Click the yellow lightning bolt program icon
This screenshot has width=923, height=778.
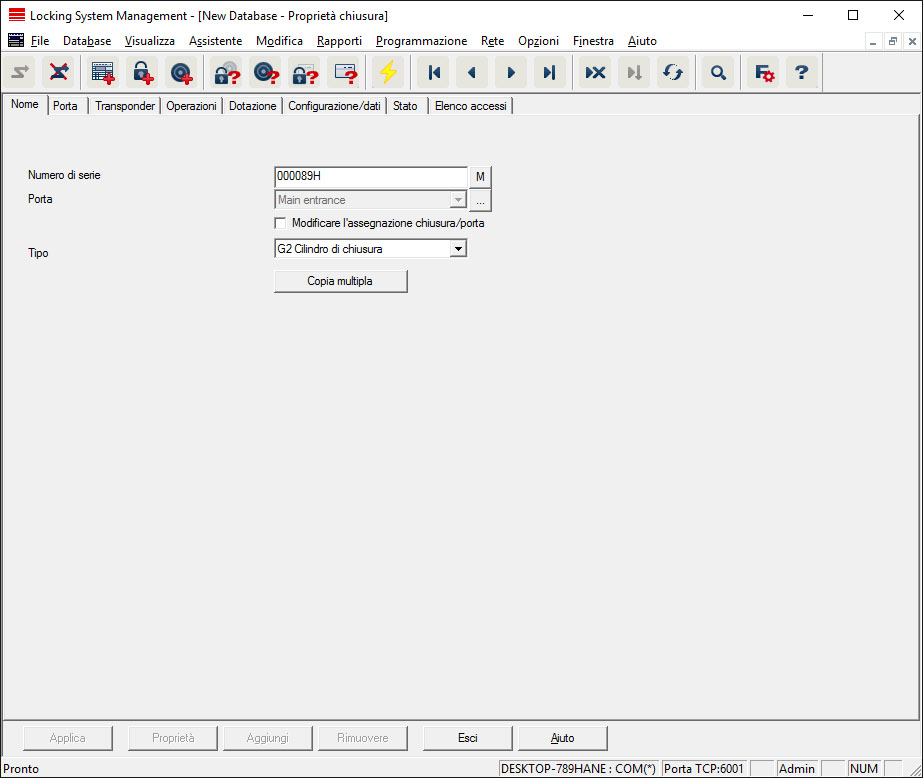[387, 73]
